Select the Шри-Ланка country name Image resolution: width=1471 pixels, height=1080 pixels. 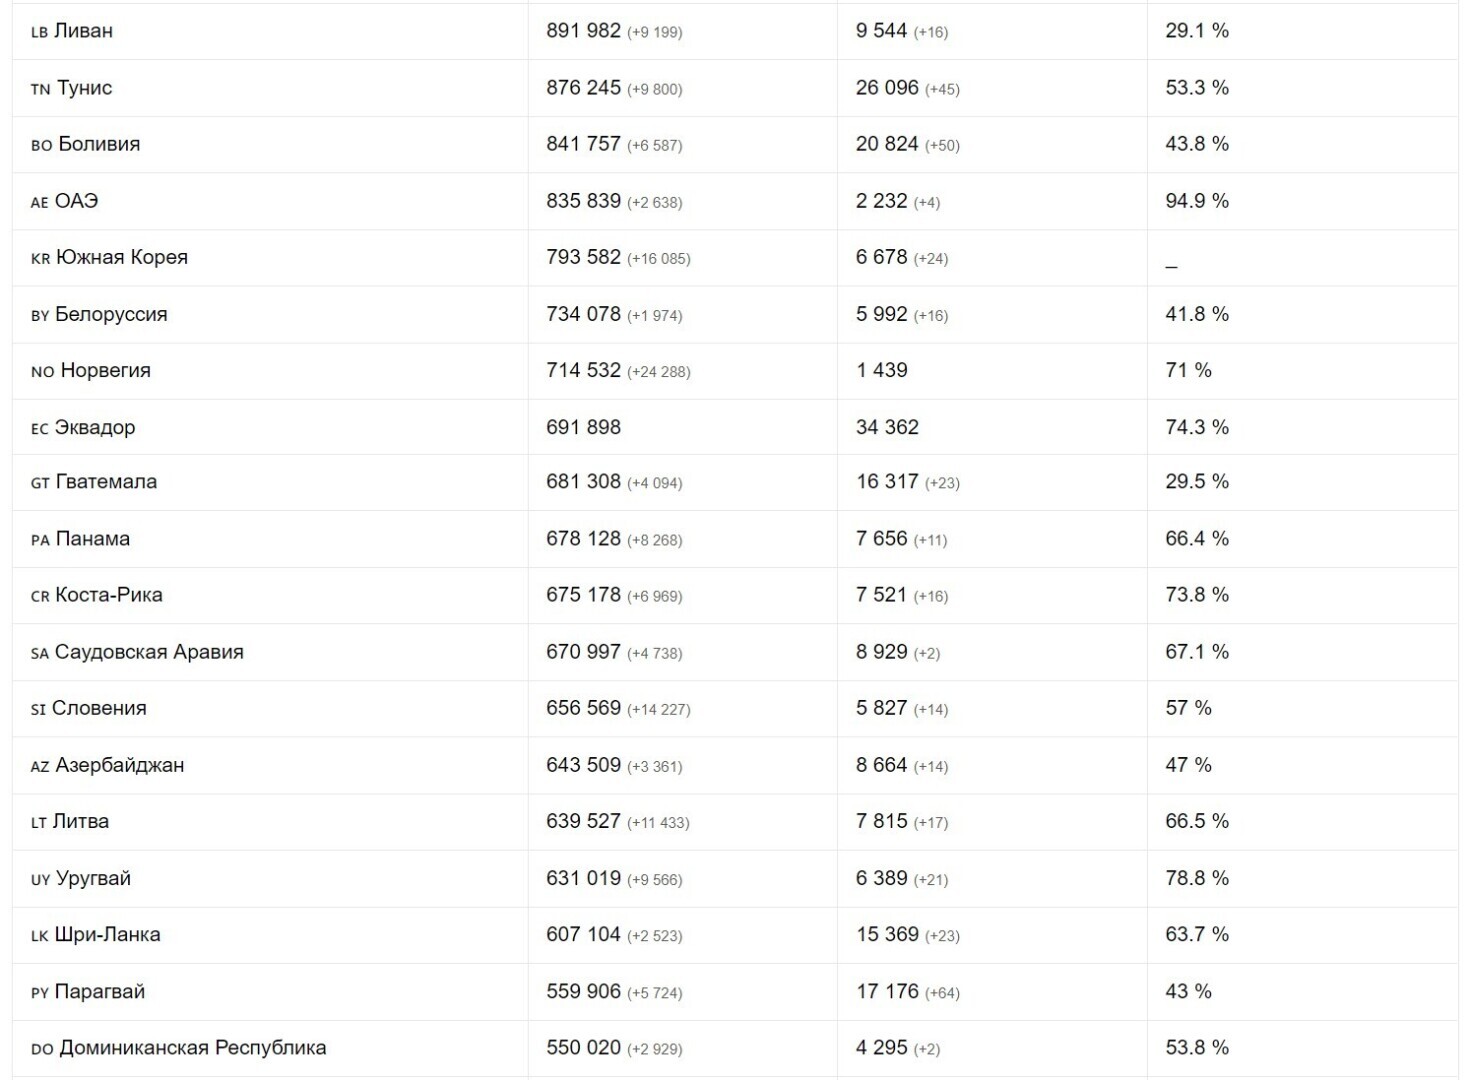click(x=107, y=935)
